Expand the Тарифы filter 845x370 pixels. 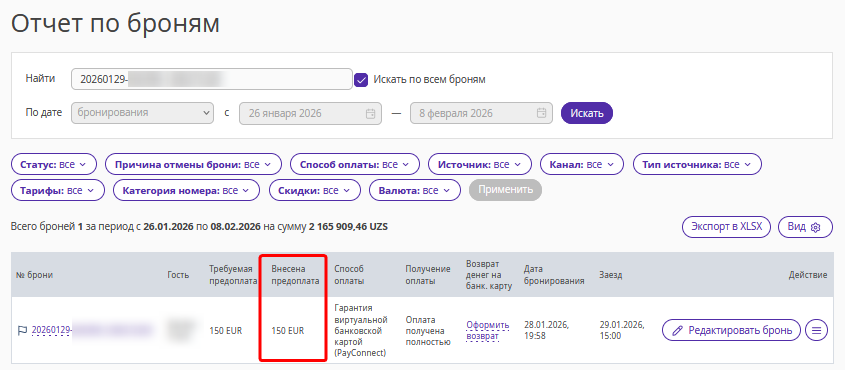click(58, 190)
